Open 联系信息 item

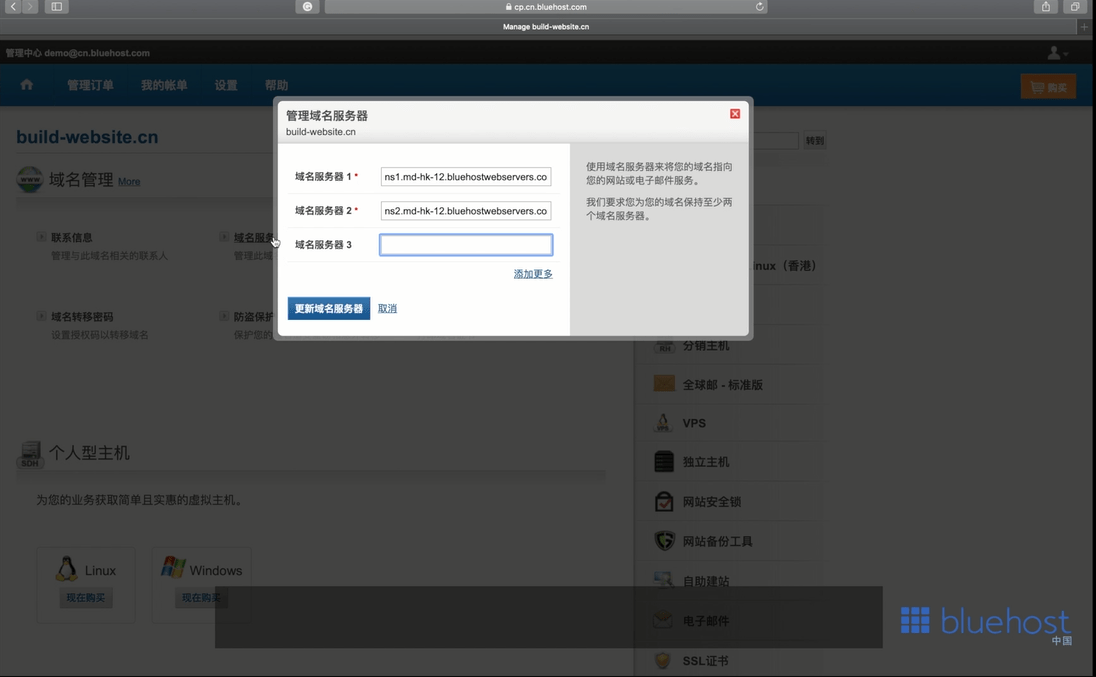pos(71,238)
